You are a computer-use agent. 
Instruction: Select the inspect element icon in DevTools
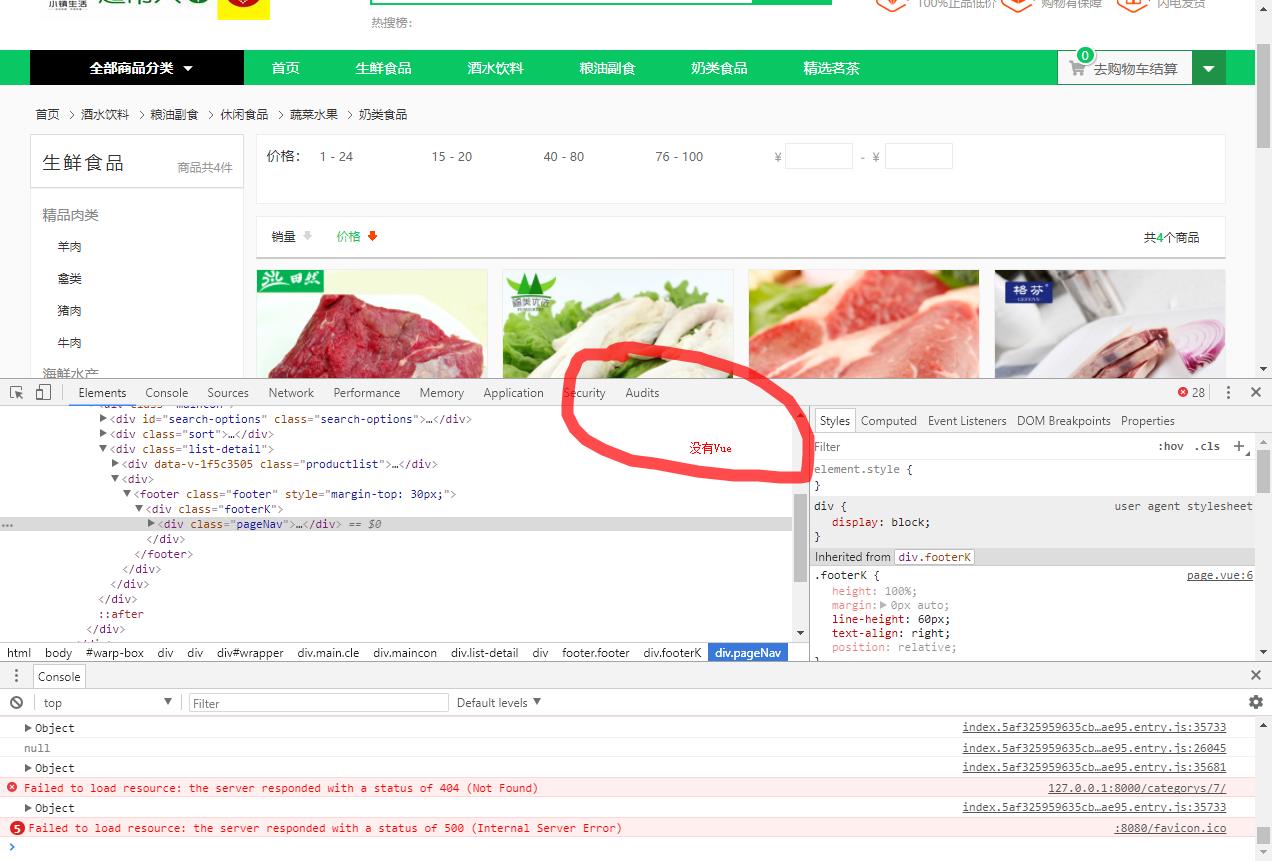click(x=16, y=392)
